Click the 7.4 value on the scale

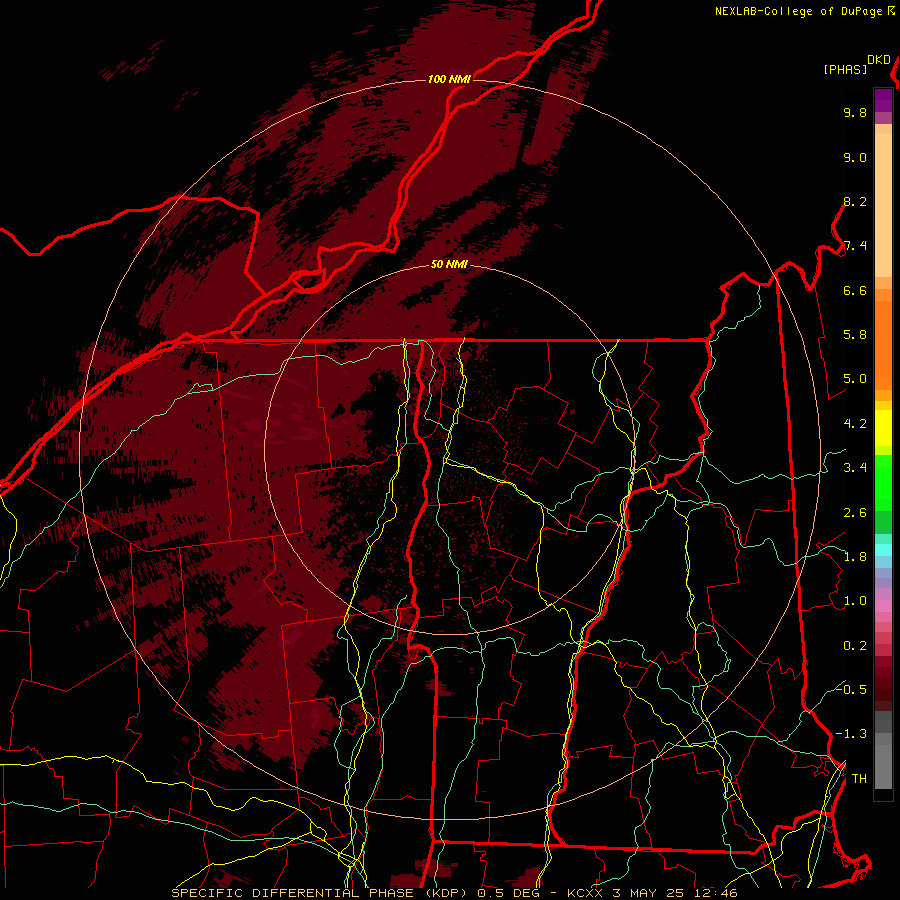coord(855,246)
